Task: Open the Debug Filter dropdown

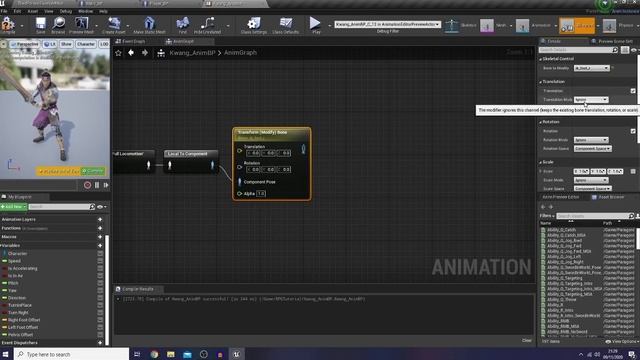Action: point(387,24)
